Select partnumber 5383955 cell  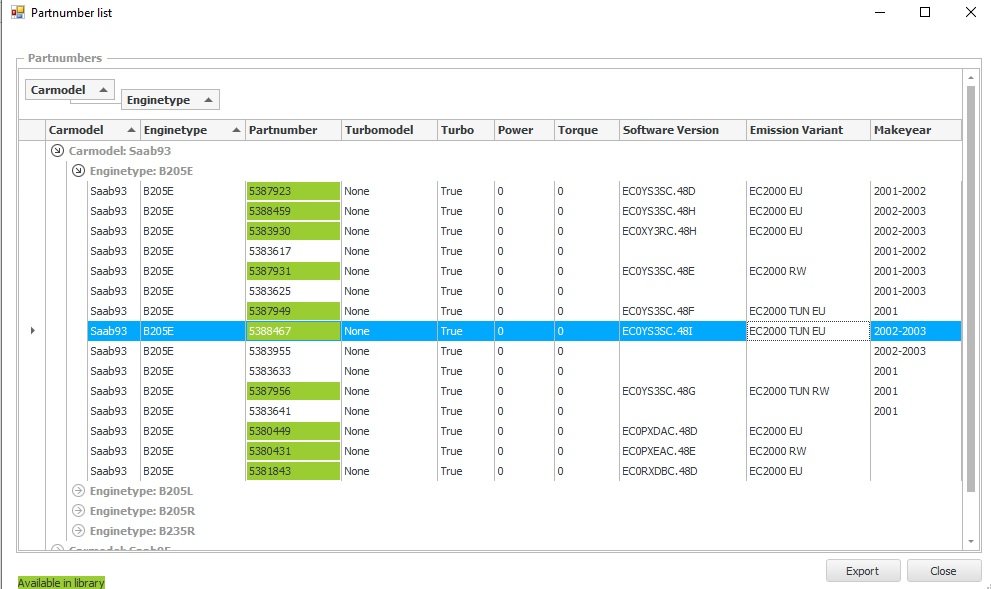(x=293, y=351)
